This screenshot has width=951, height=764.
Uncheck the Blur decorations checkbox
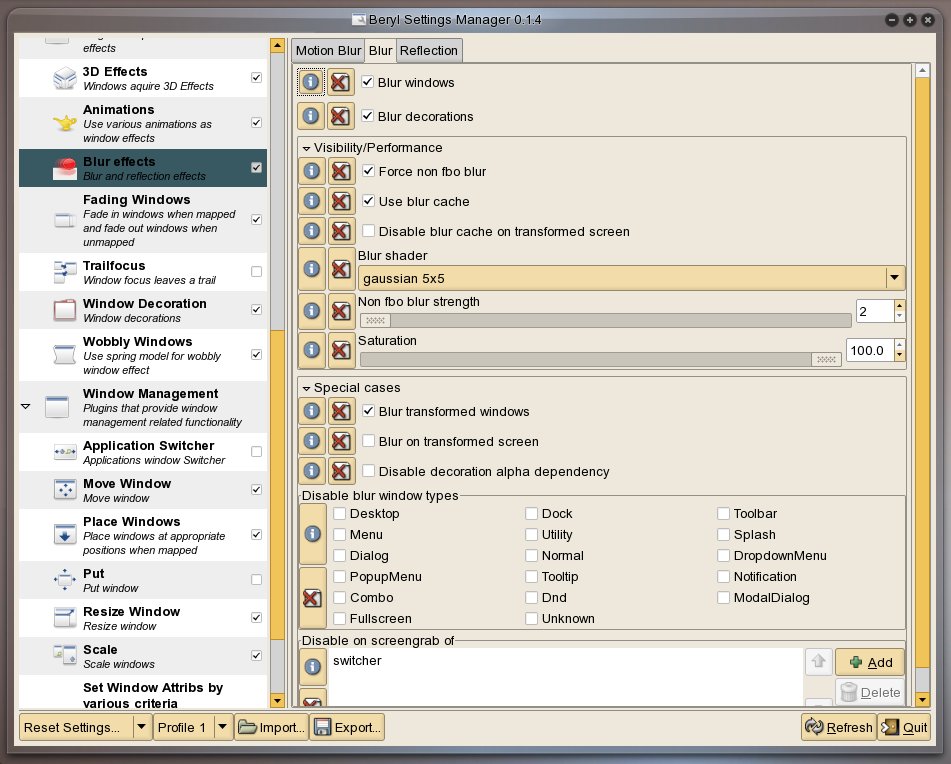368,116
